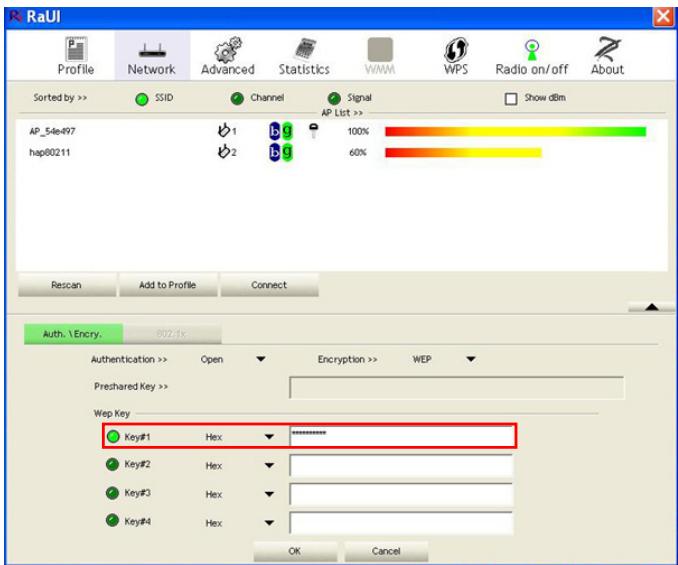The height and width of the screenshot is (565, 678).
Task: Click the RaUI title bar logo
Action: (x=16, y=16)
